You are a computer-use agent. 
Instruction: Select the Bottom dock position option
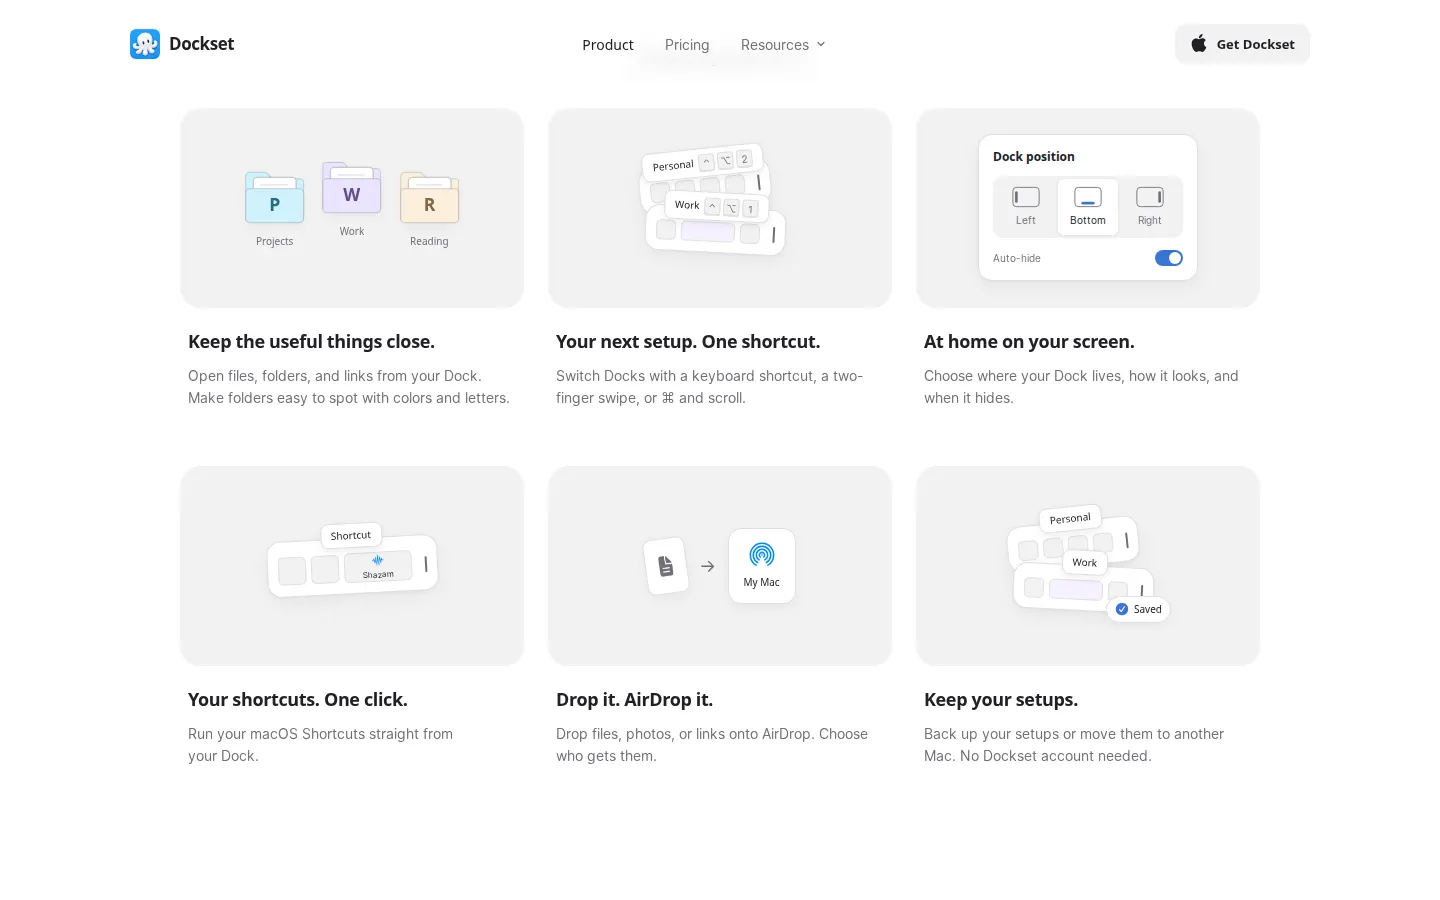click(1088, 206)
